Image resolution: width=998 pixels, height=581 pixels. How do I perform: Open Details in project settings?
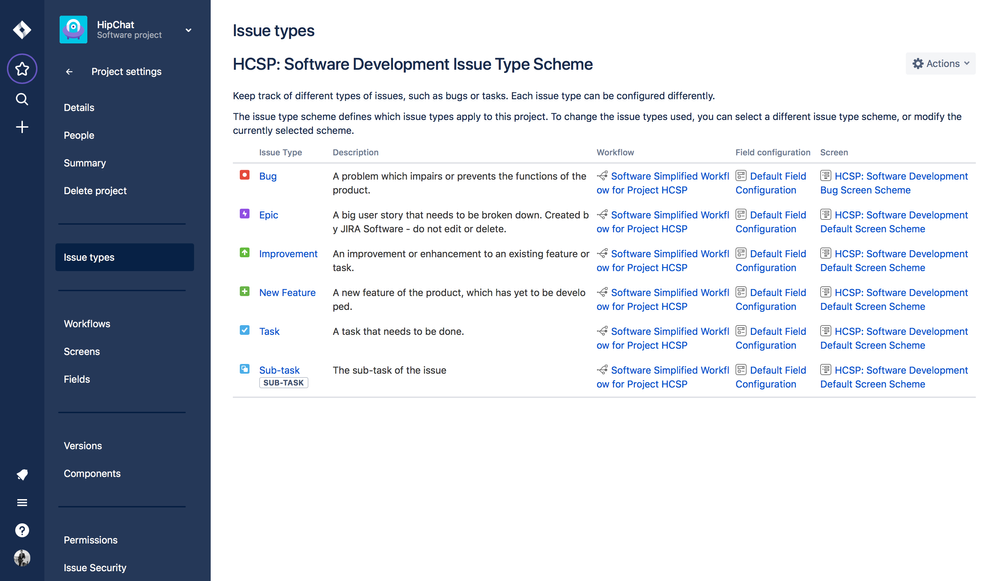pyautogui.click(x=79, y=108)
